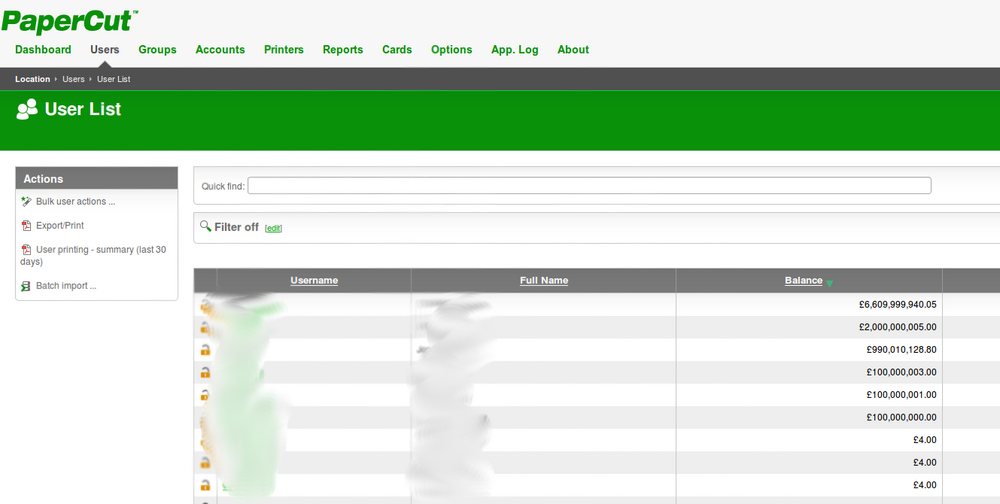1000x504 pixels.
Task: View the App. Log tab
Action: [515, 50]
